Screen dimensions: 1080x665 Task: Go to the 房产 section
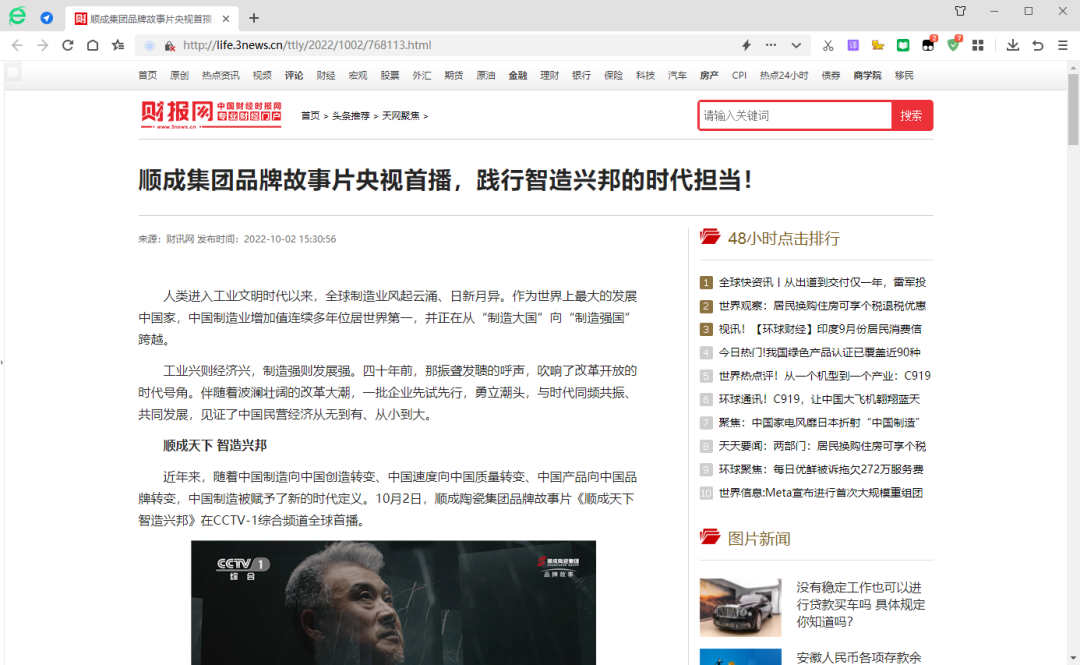(709, 76)
